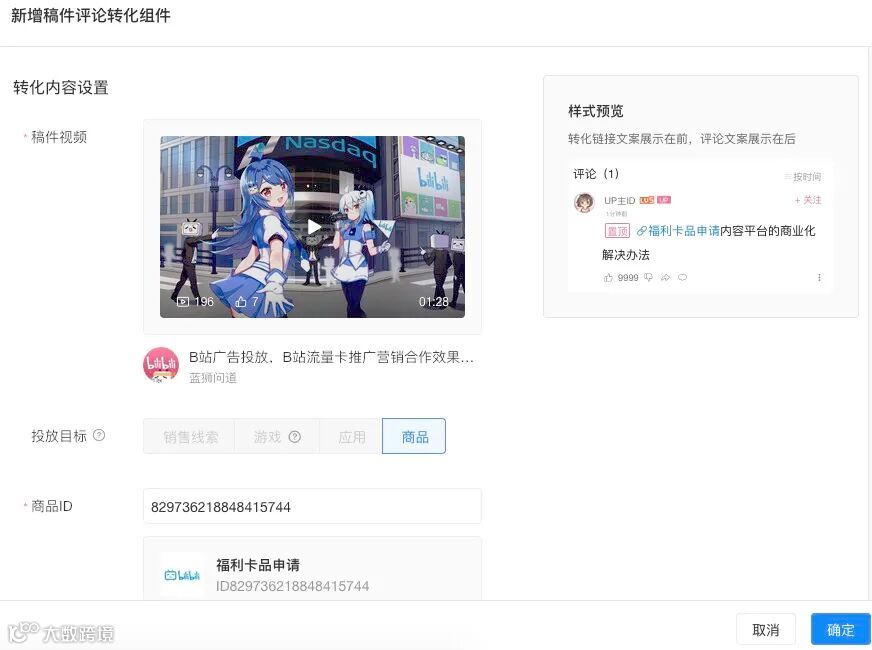Click the 投放目标 help question-mark icon
Screen dimensions: 872x650
pyautogui.click(x=99, y=435)
